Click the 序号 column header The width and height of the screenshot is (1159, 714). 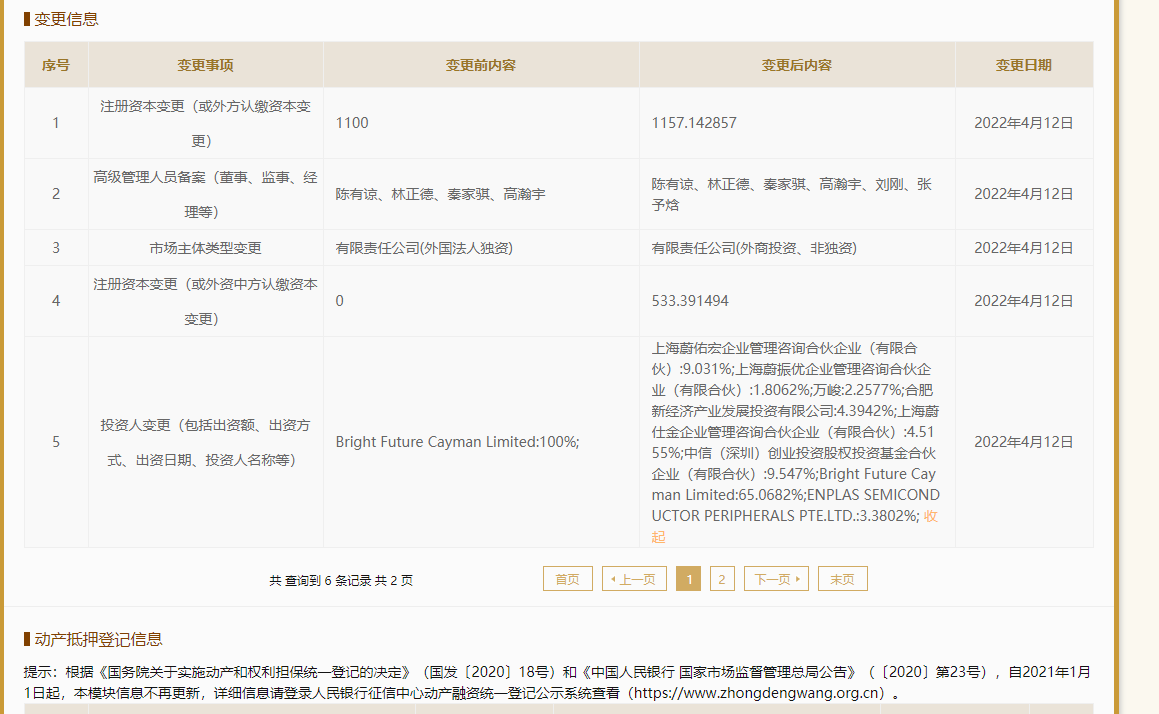coord(56,65)
